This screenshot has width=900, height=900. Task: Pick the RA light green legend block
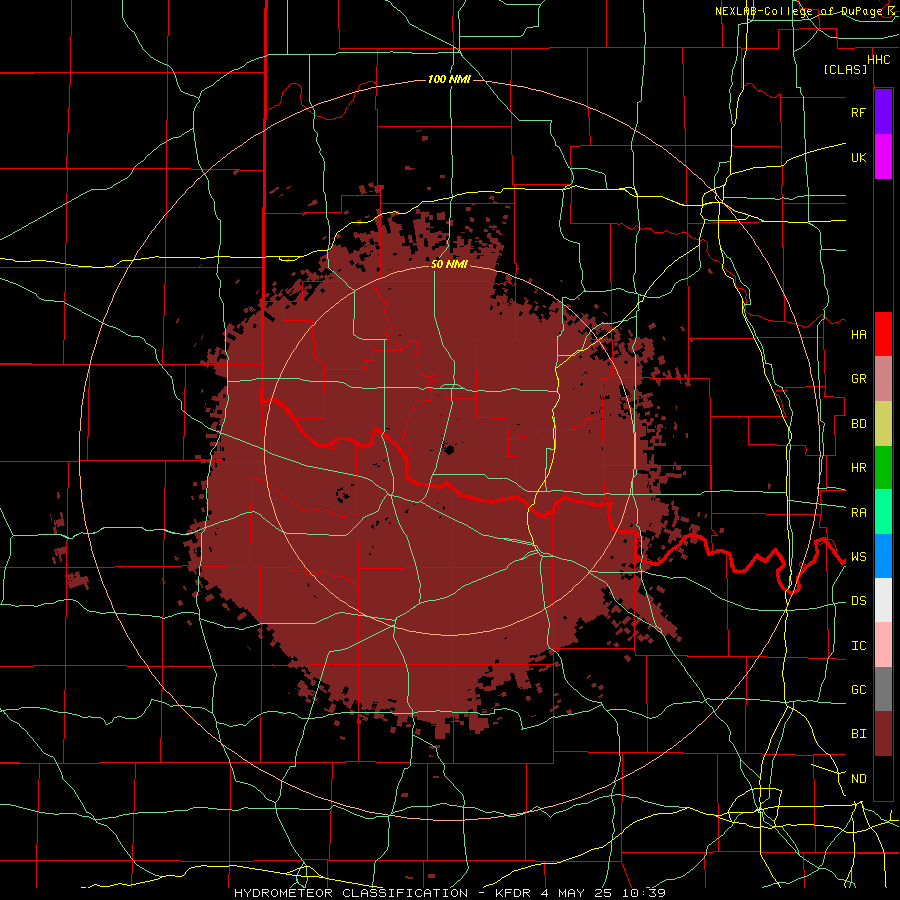[x=883, y=512]
